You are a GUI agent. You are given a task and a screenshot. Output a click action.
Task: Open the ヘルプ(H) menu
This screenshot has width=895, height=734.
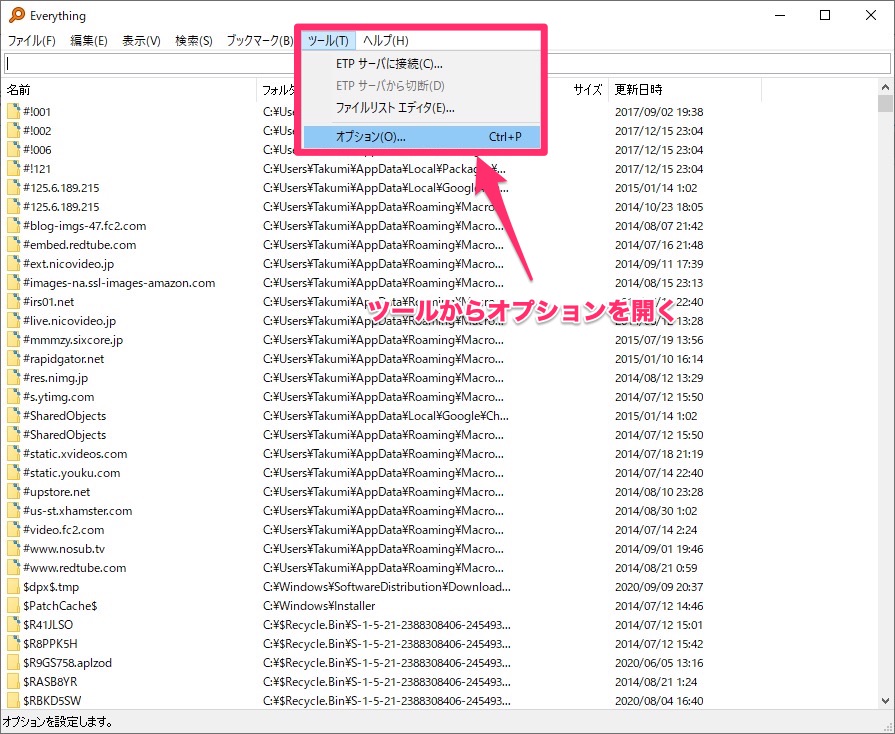pyautogui.click(x=385, y=41)
